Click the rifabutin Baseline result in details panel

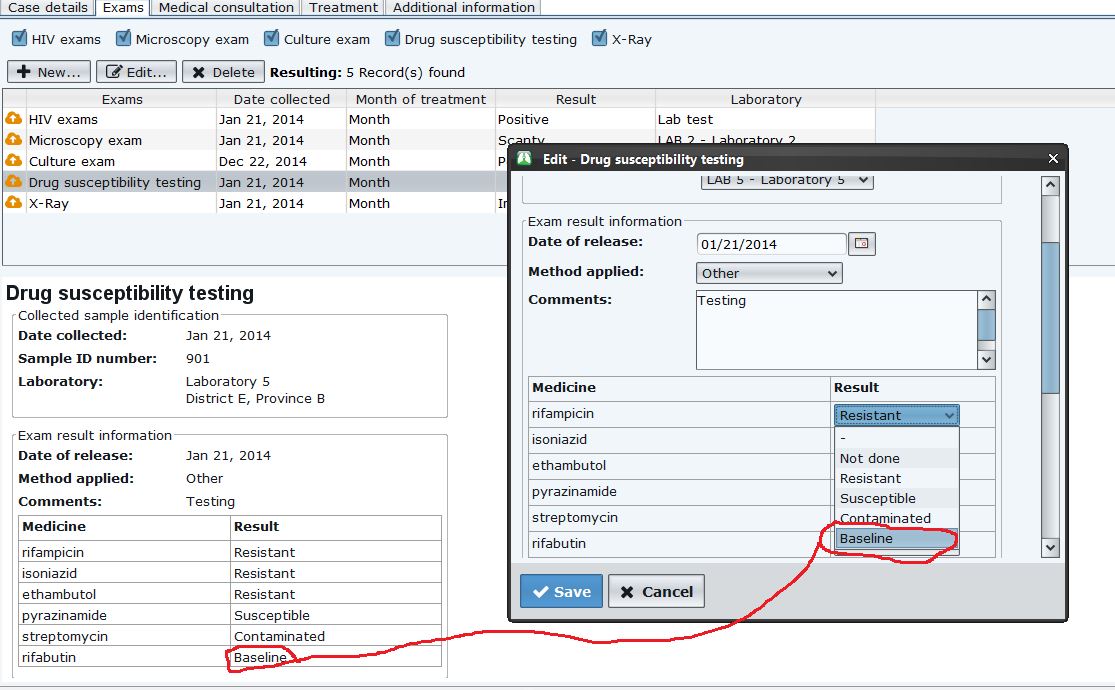coord(260,657)
